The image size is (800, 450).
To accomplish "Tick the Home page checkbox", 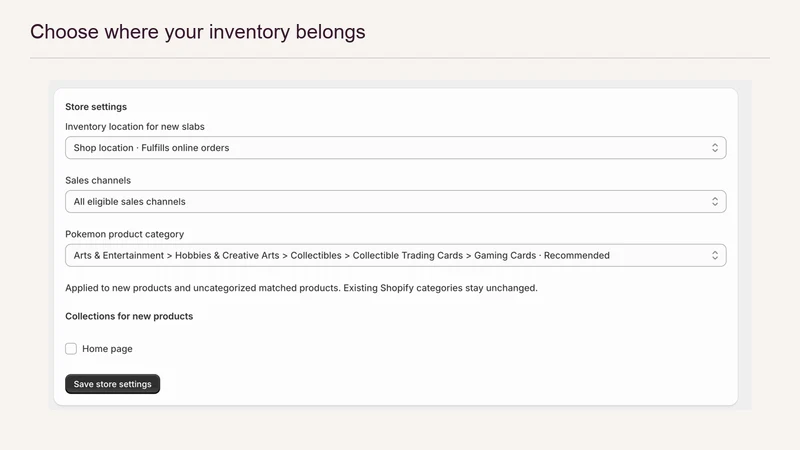I will (71, 348).
